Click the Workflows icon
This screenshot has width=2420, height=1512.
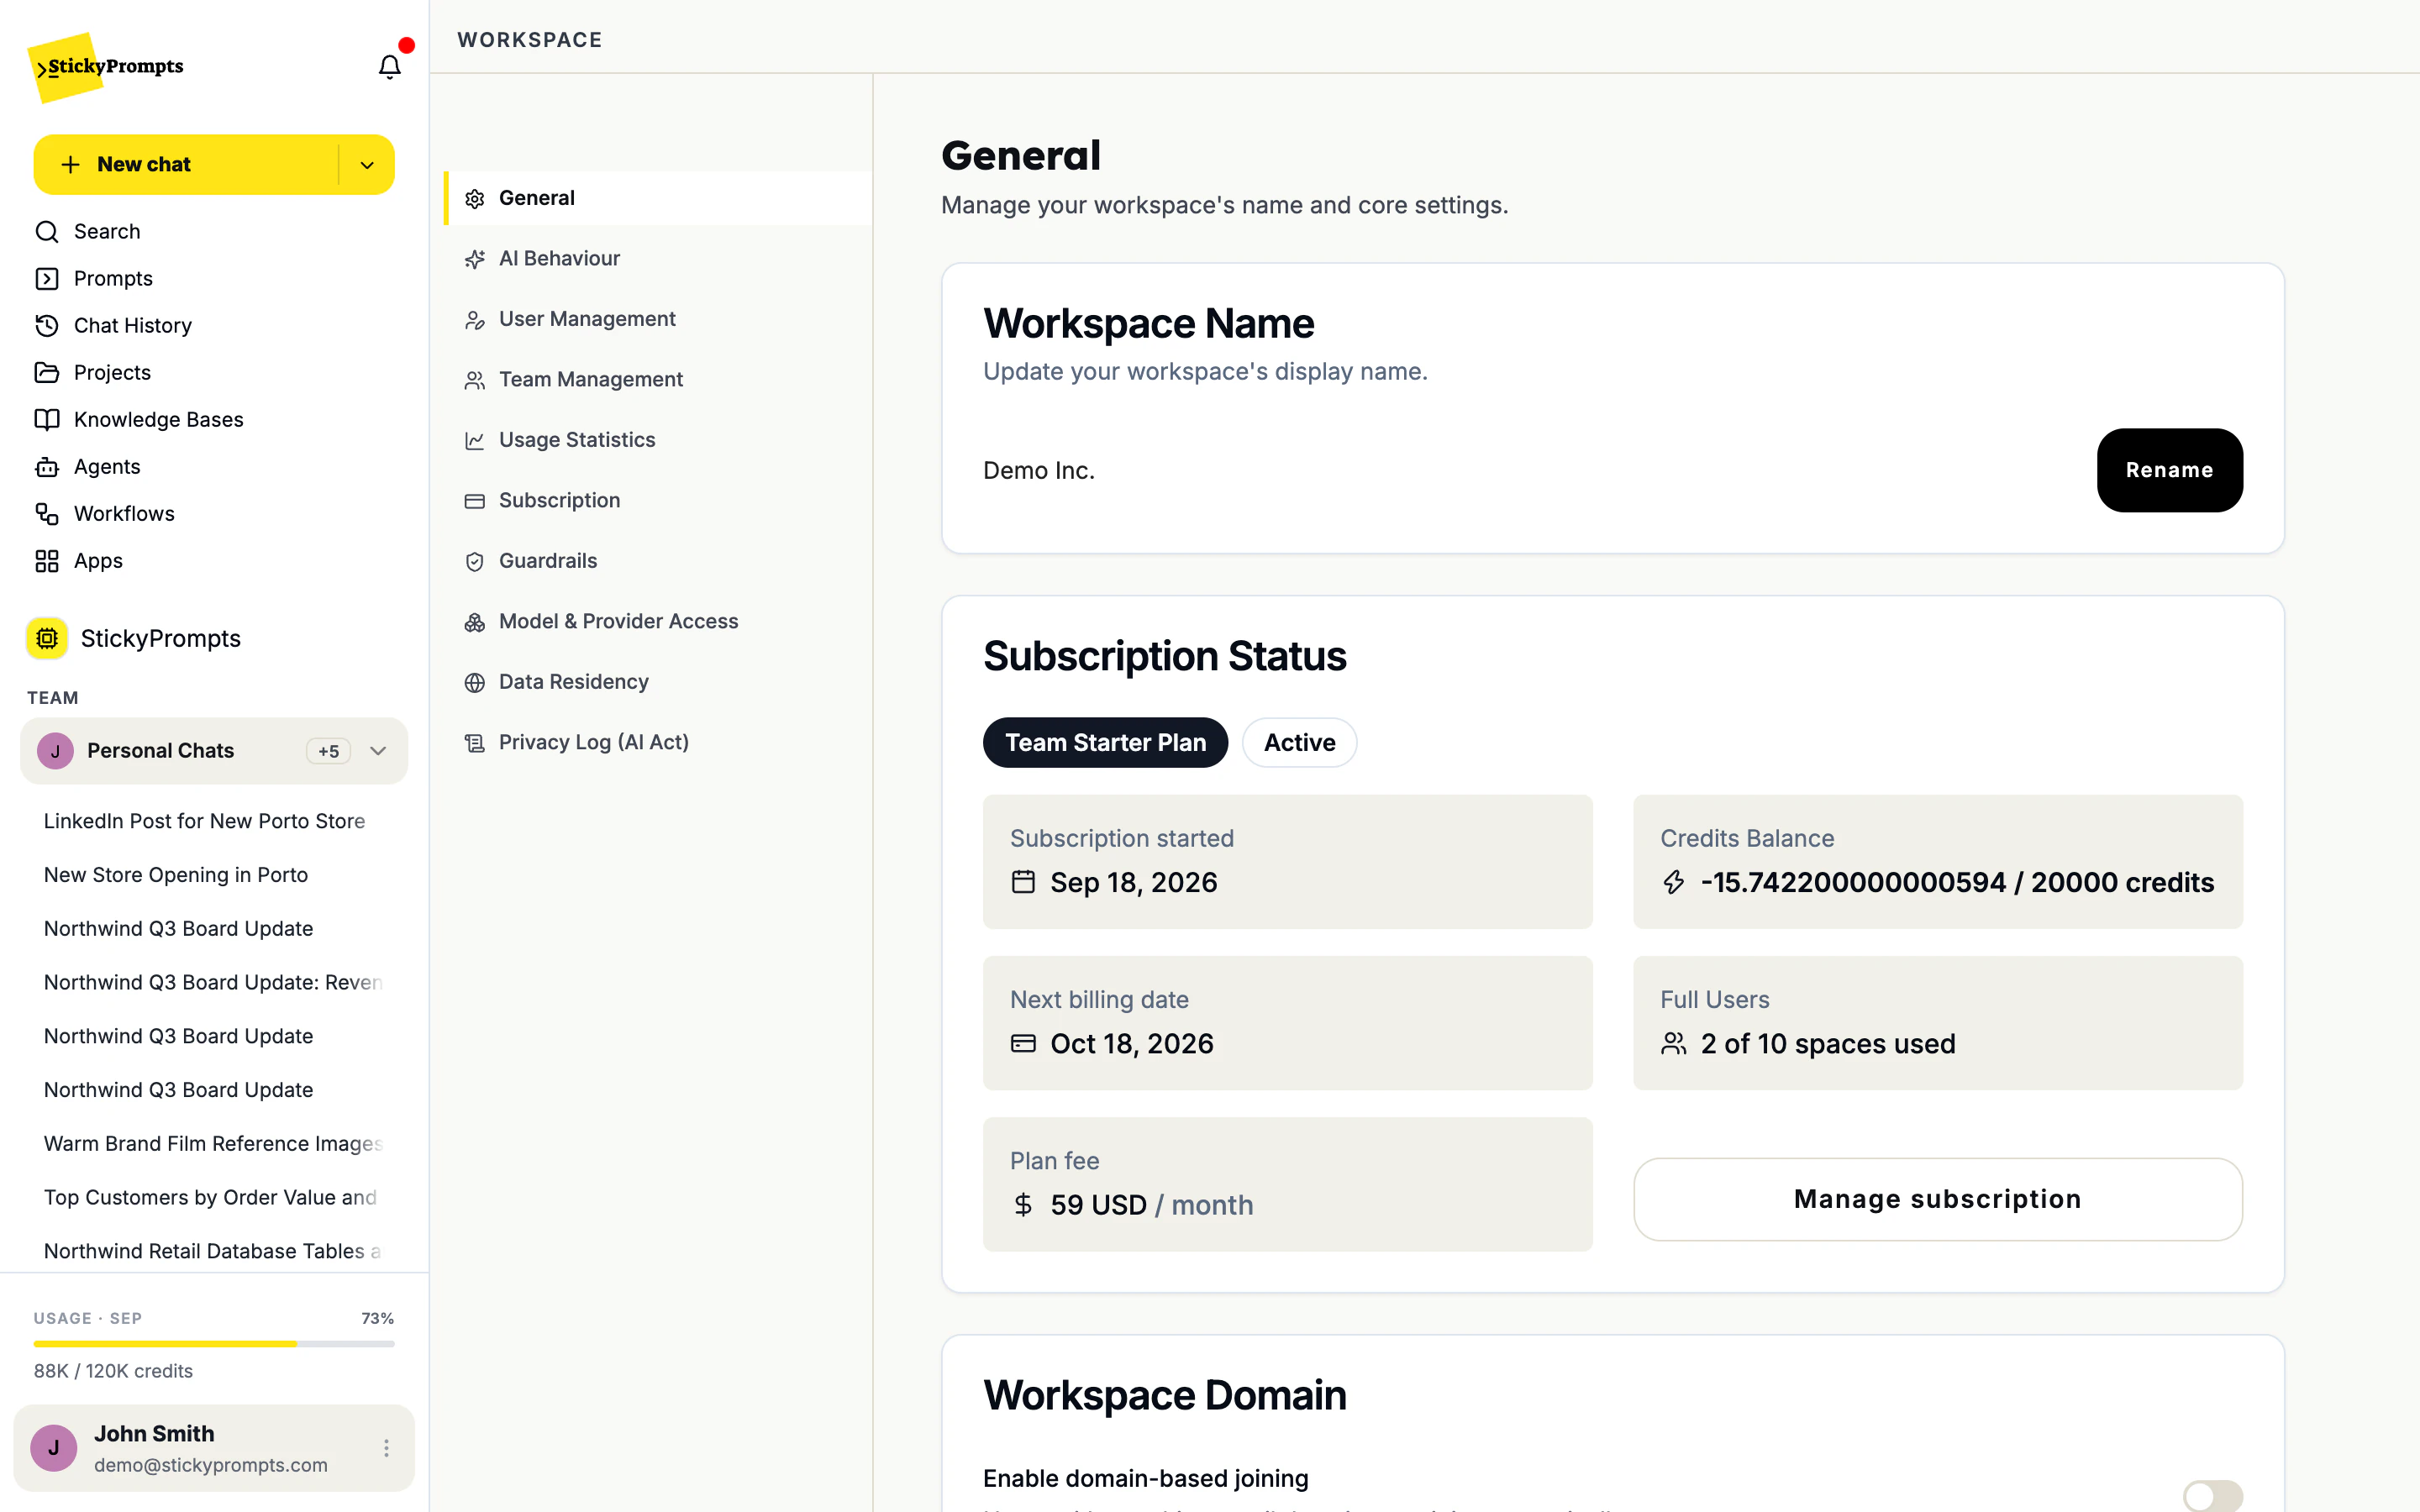47,514
